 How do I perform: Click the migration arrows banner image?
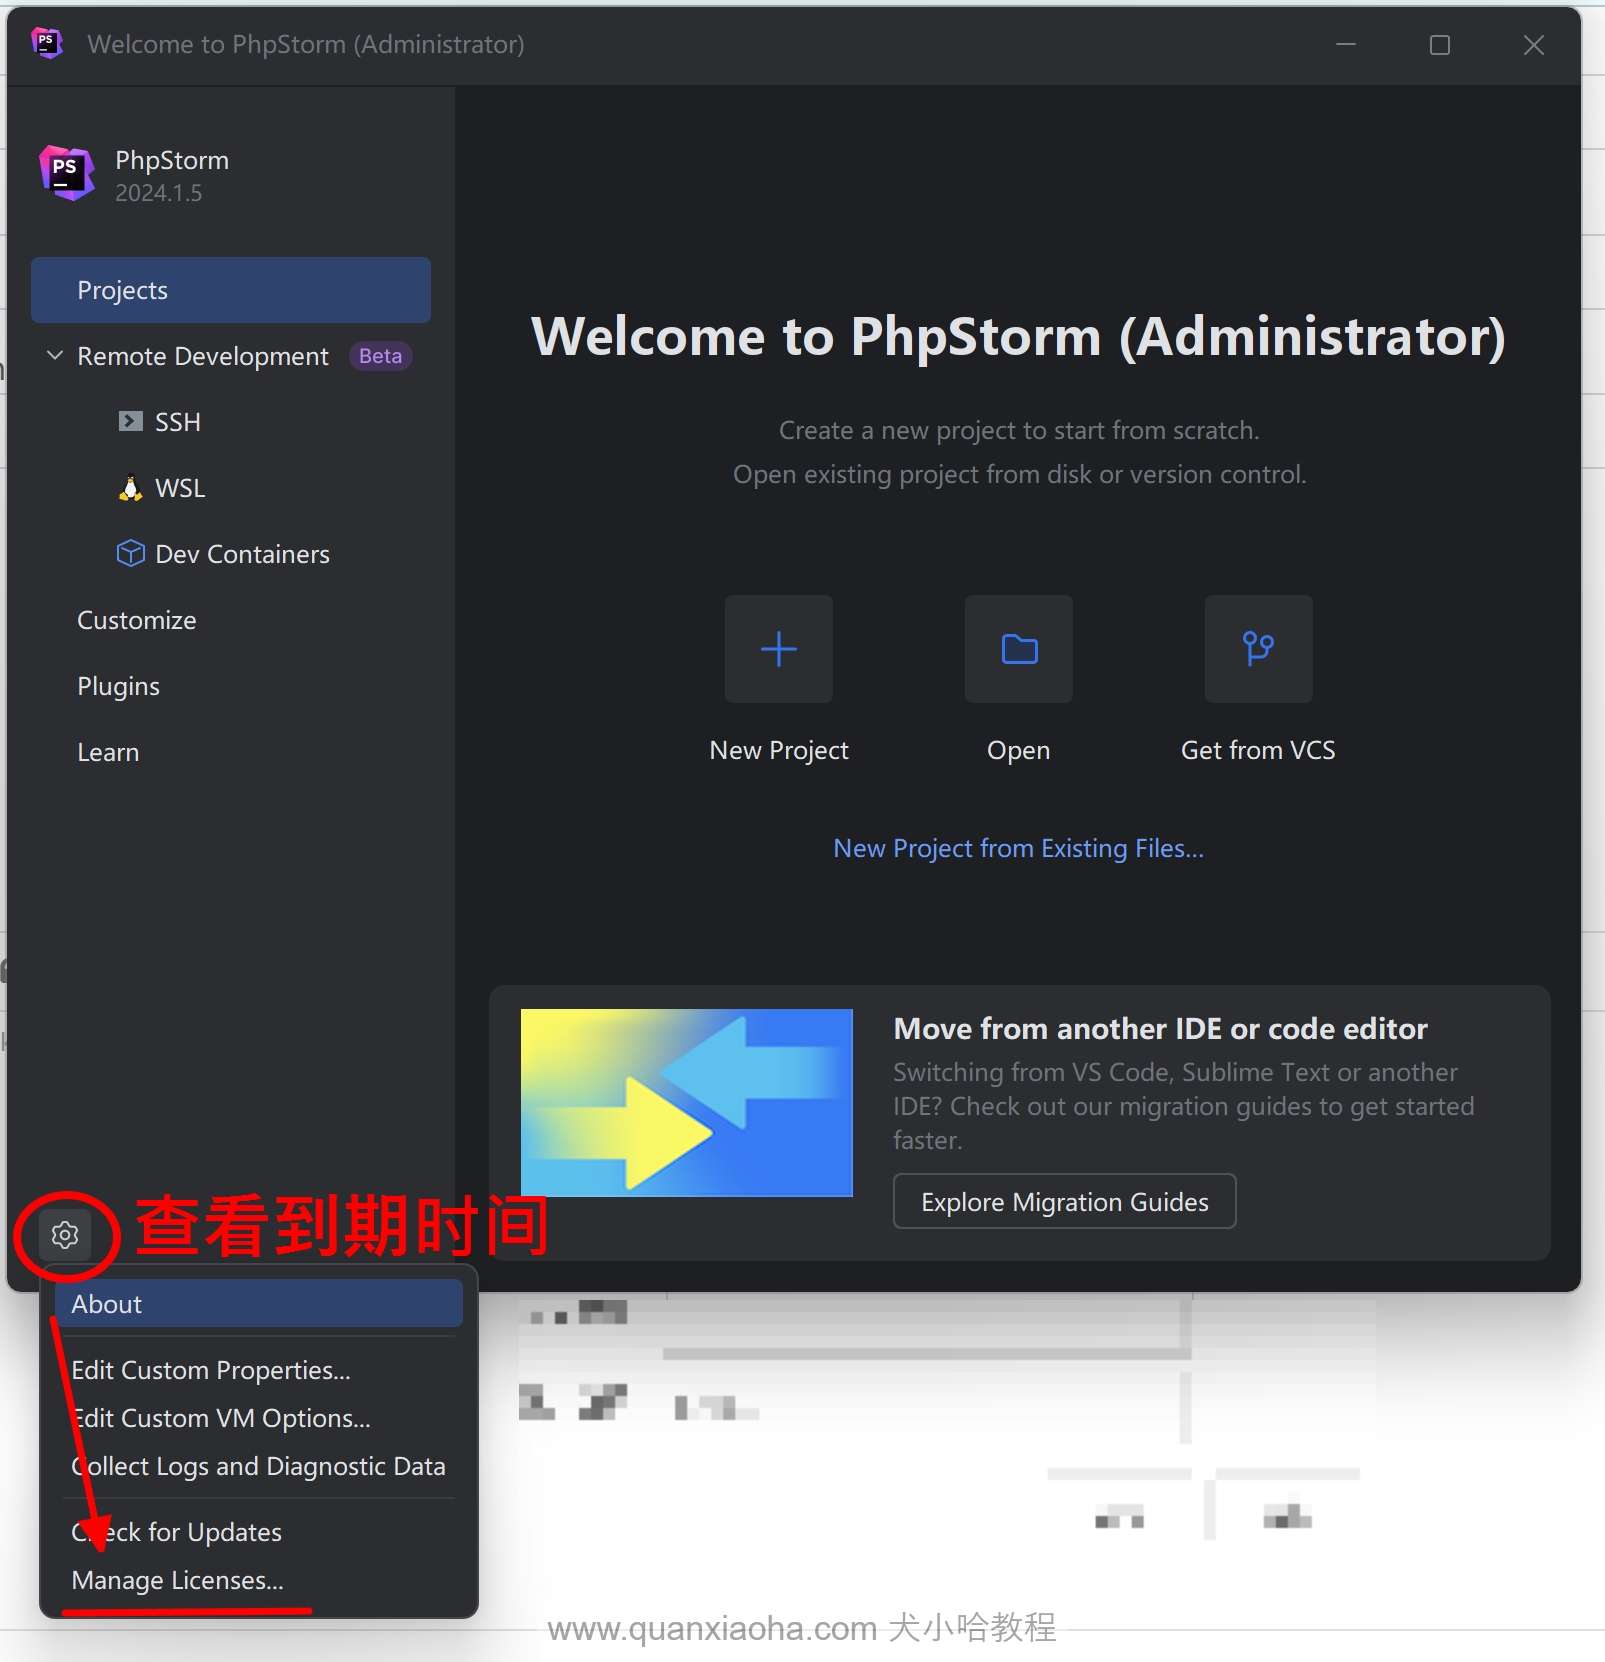687,1102
